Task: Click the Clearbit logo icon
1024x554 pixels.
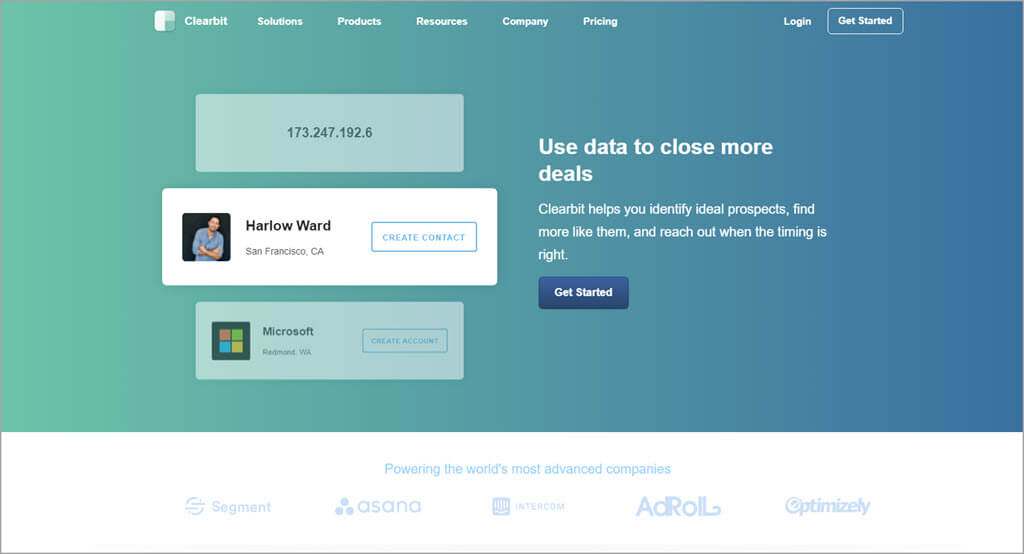Action: tap(164, 21)
